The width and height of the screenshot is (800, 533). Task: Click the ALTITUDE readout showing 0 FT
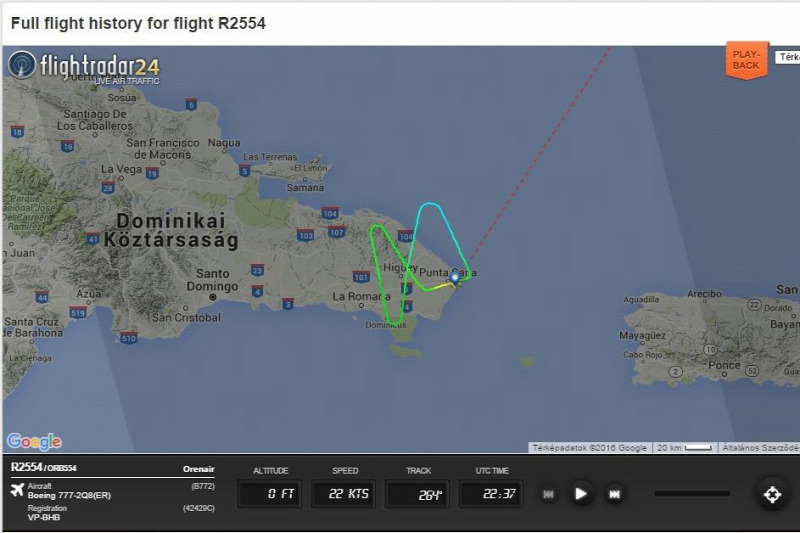[x=270, y=494]
